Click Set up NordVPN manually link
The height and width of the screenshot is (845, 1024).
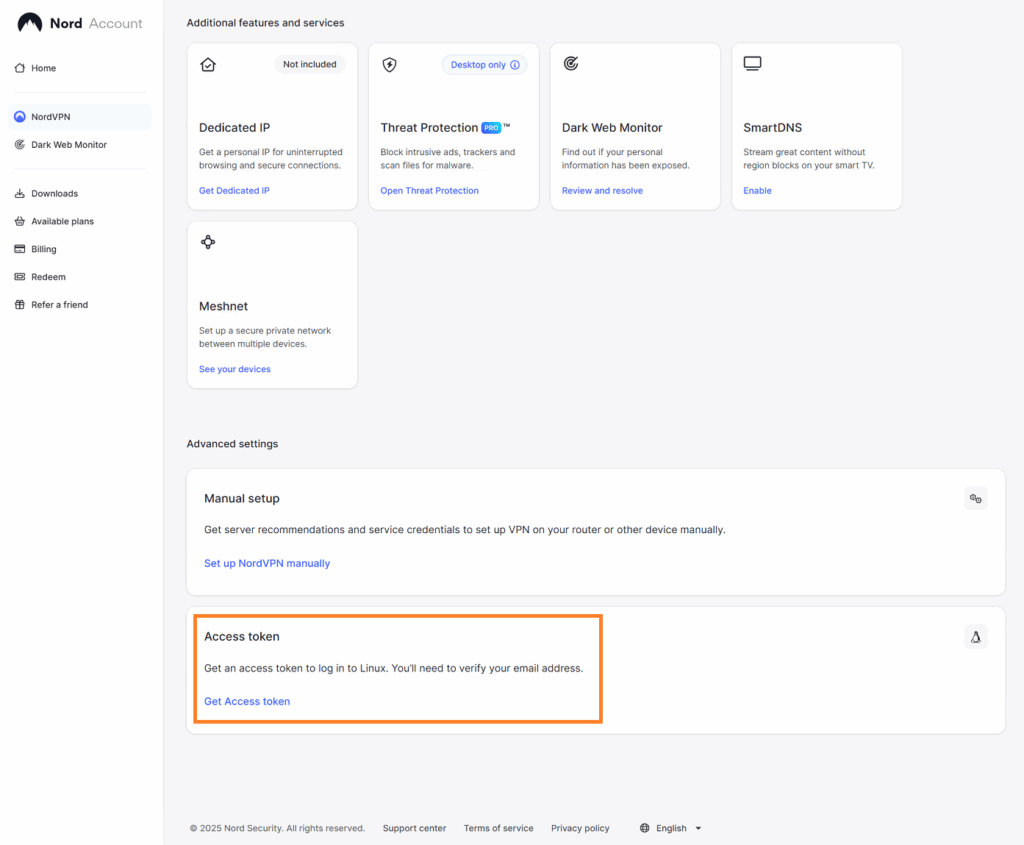tap(267, 563)
